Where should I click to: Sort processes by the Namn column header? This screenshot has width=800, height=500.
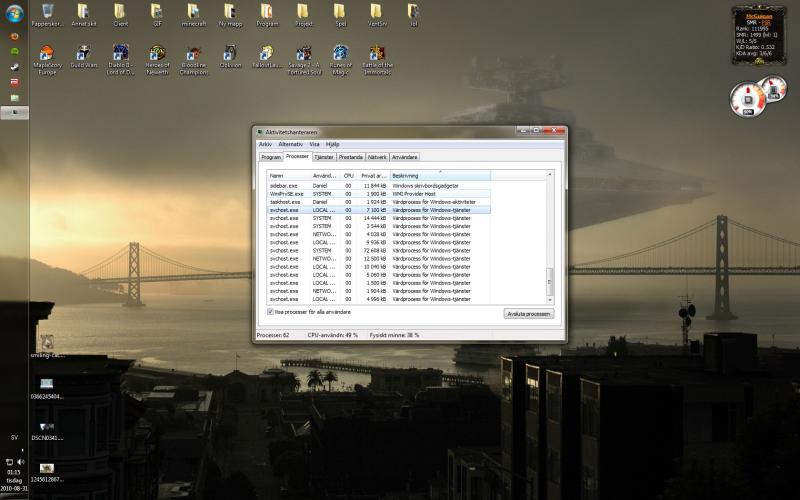(x=277, y=176)
